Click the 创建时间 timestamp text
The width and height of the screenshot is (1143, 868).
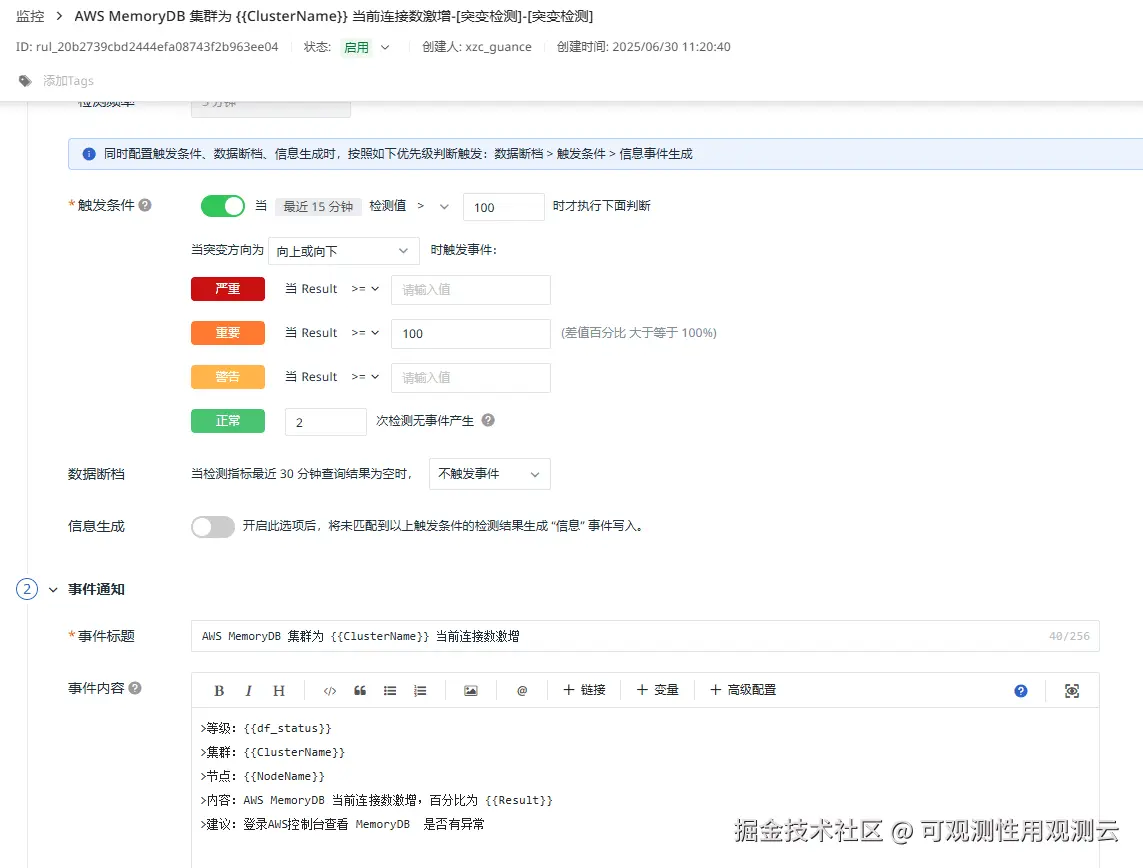pos(644,47)
